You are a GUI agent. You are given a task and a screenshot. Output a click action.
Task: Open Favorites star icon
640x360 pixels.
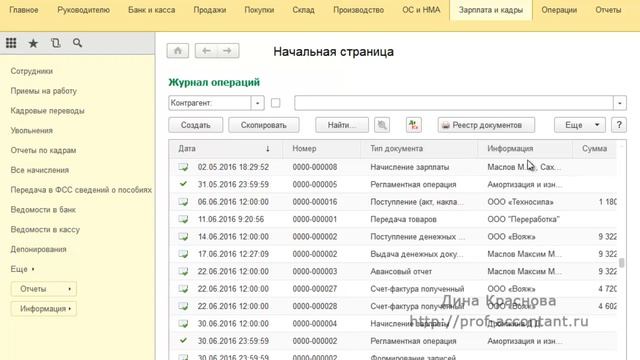pyautogui.click(x=33, y=43)
